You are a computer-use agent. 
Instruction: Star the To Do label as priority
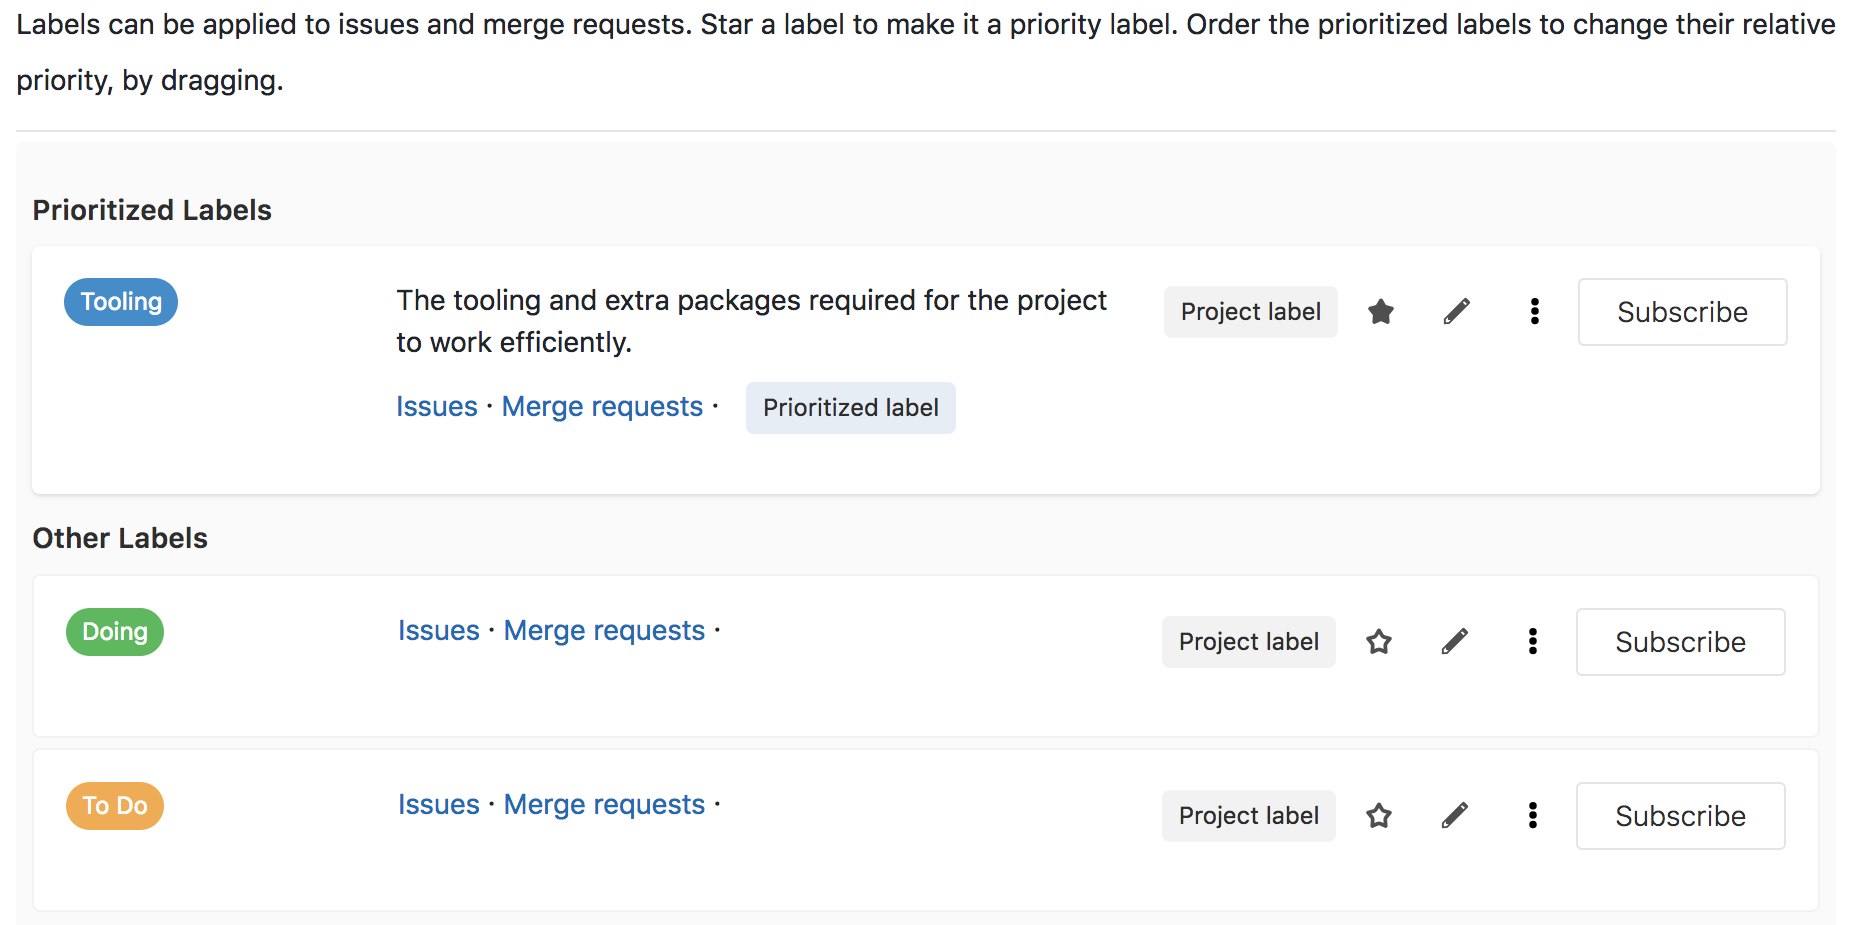pyautogui.click(x=1379, y=816)
